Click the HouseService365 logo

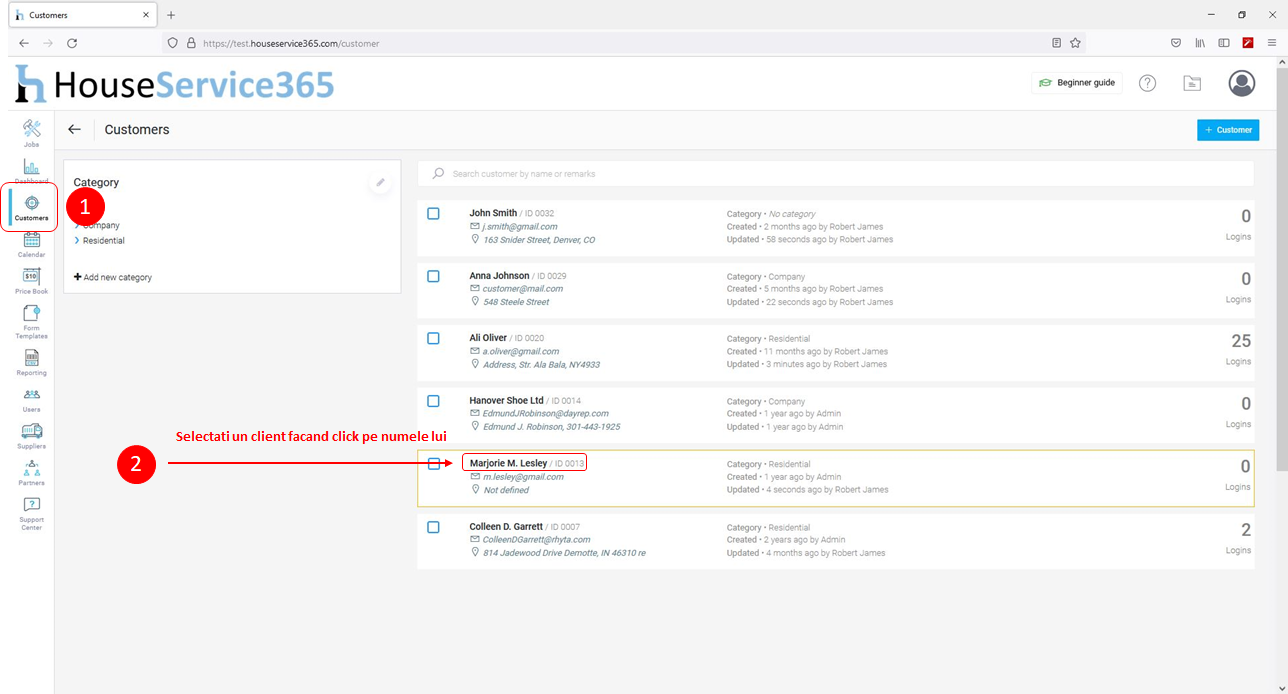(175, 85)
